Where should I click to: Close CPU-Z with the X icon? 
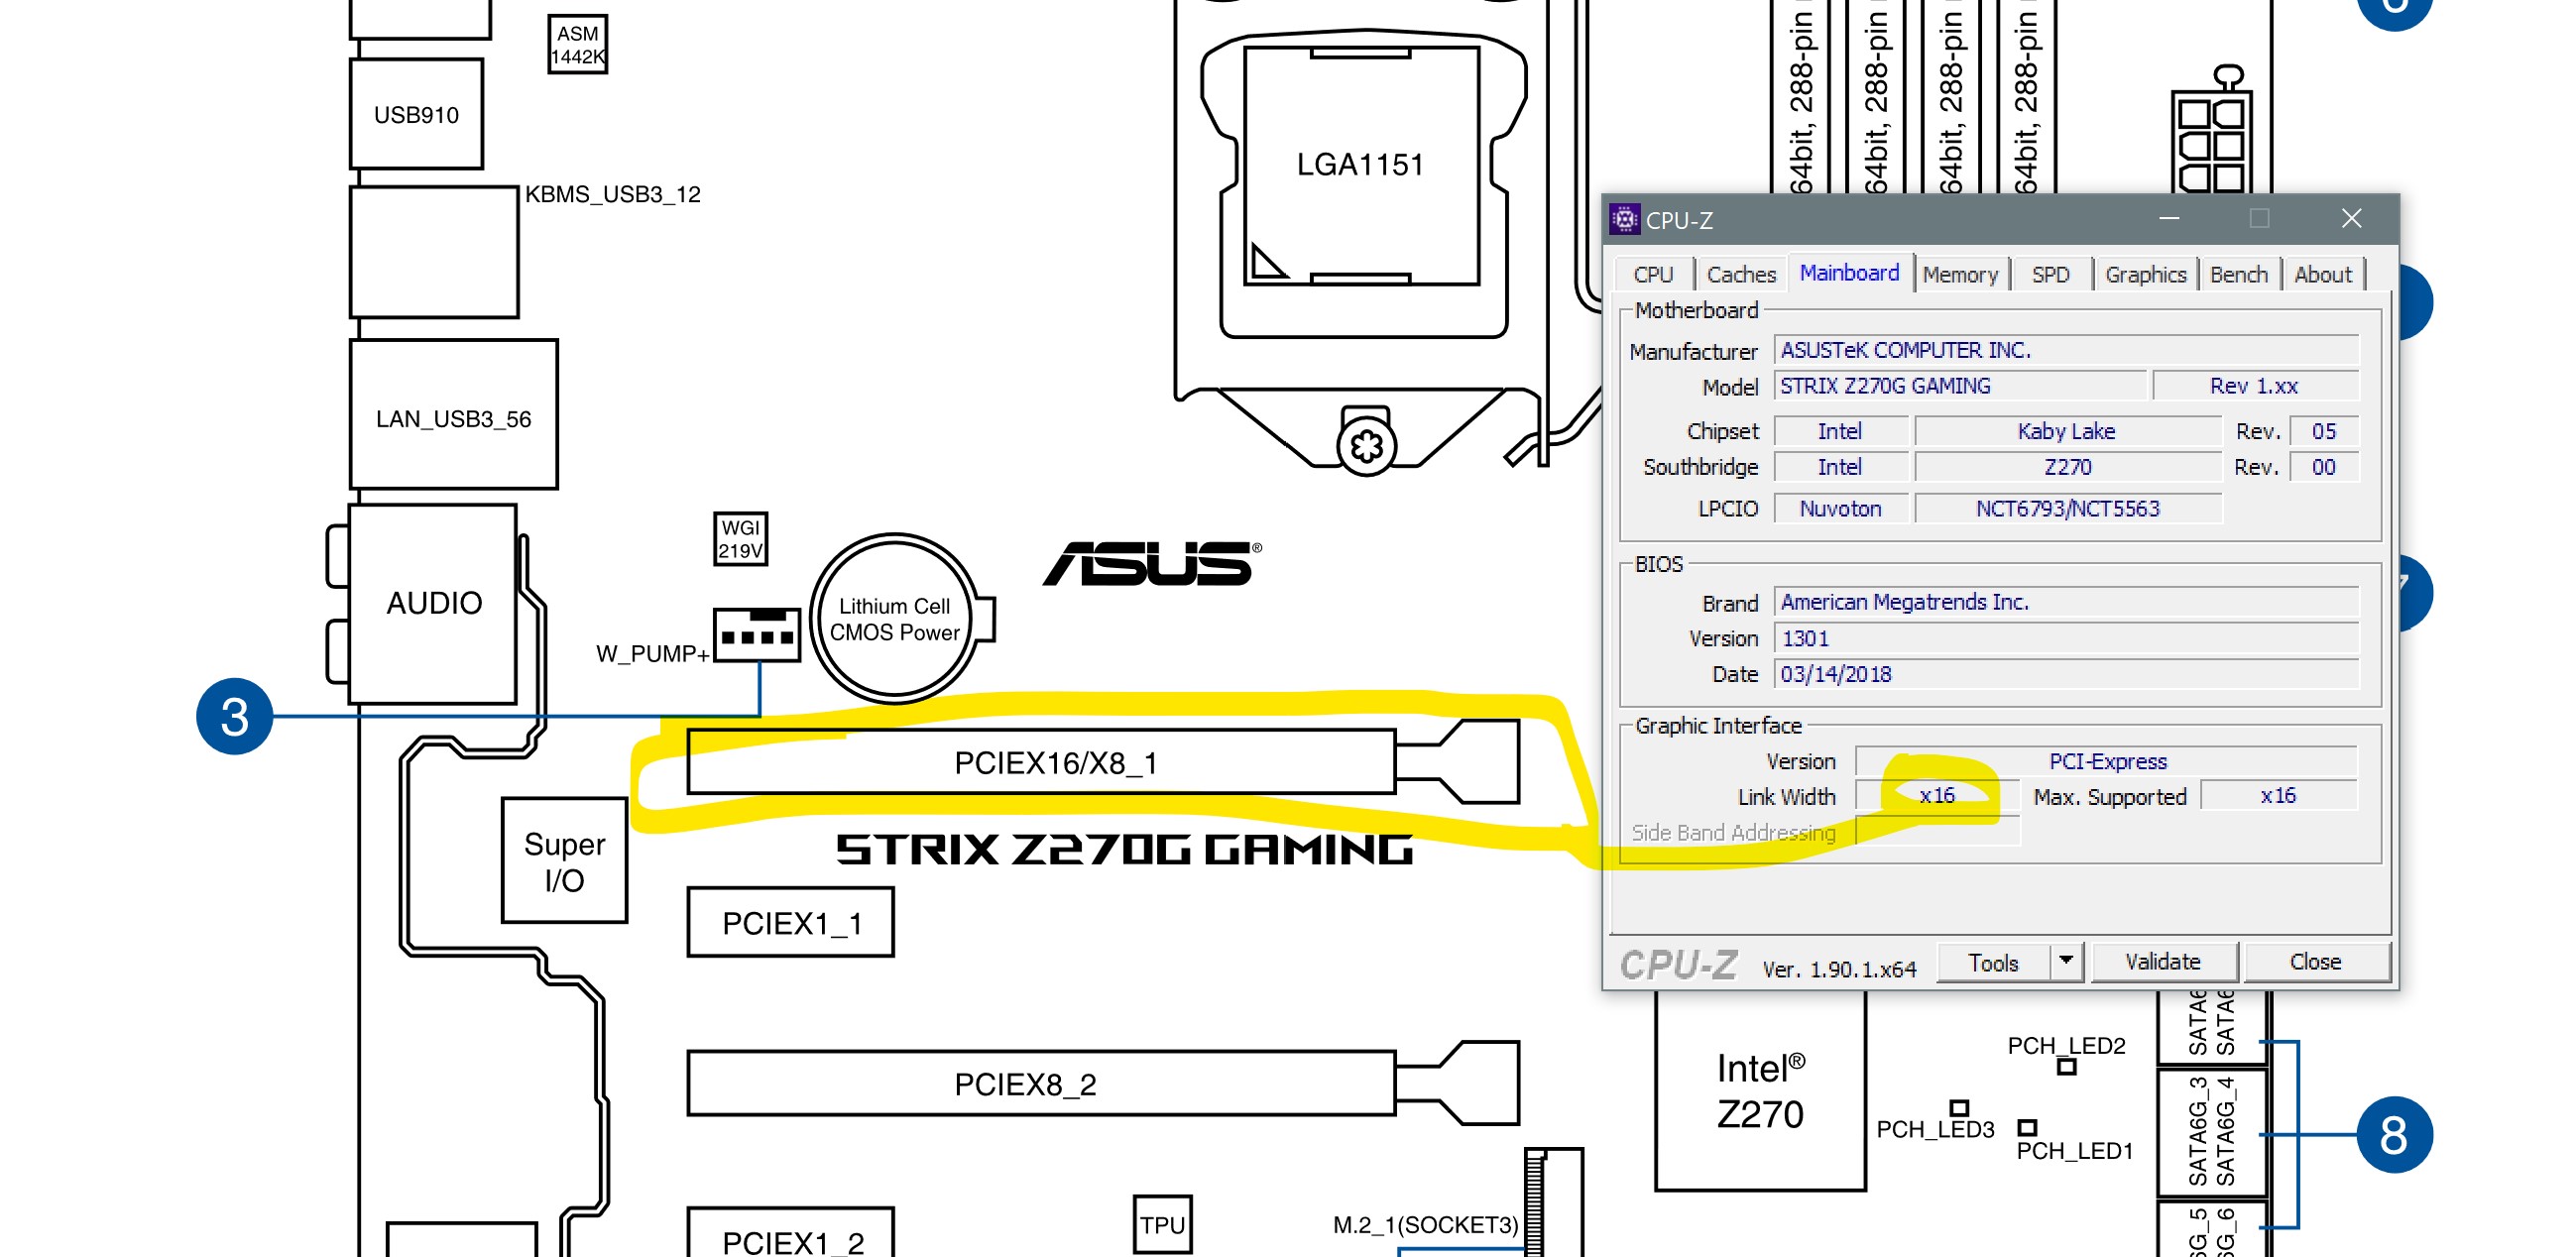[2351, 218]
